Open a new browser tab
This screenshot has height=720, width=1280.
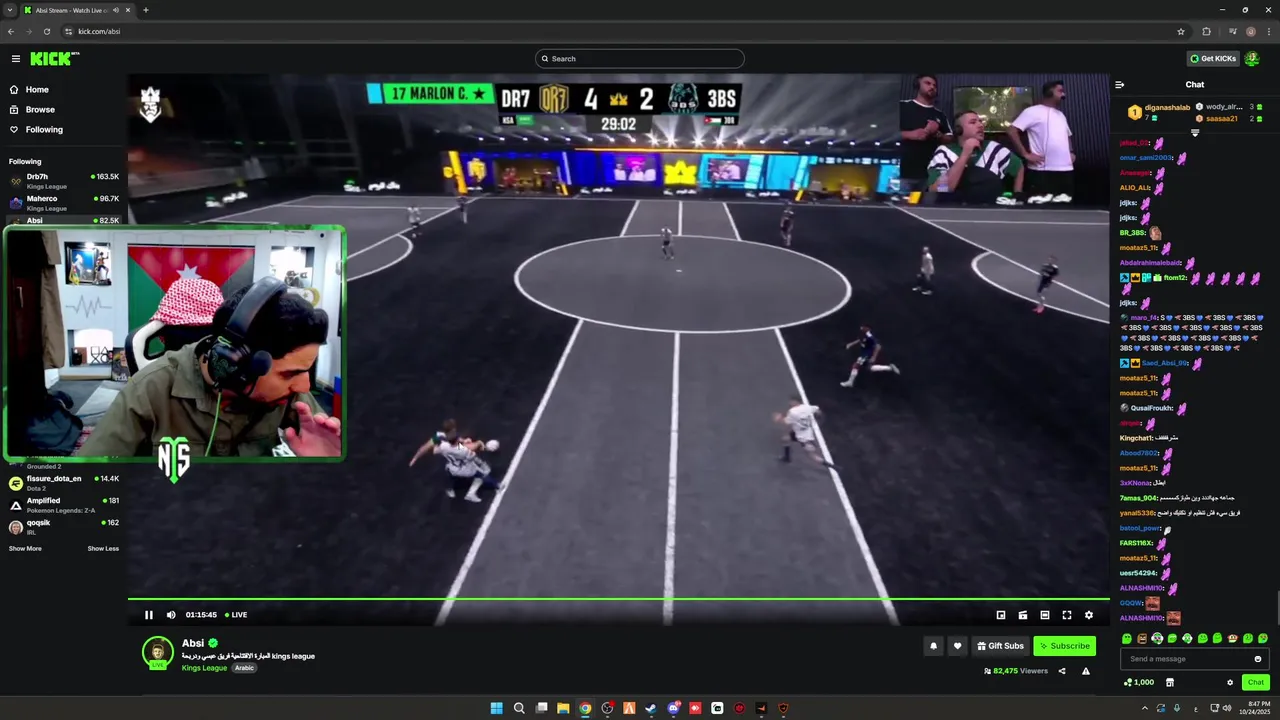tap(146, 10)
